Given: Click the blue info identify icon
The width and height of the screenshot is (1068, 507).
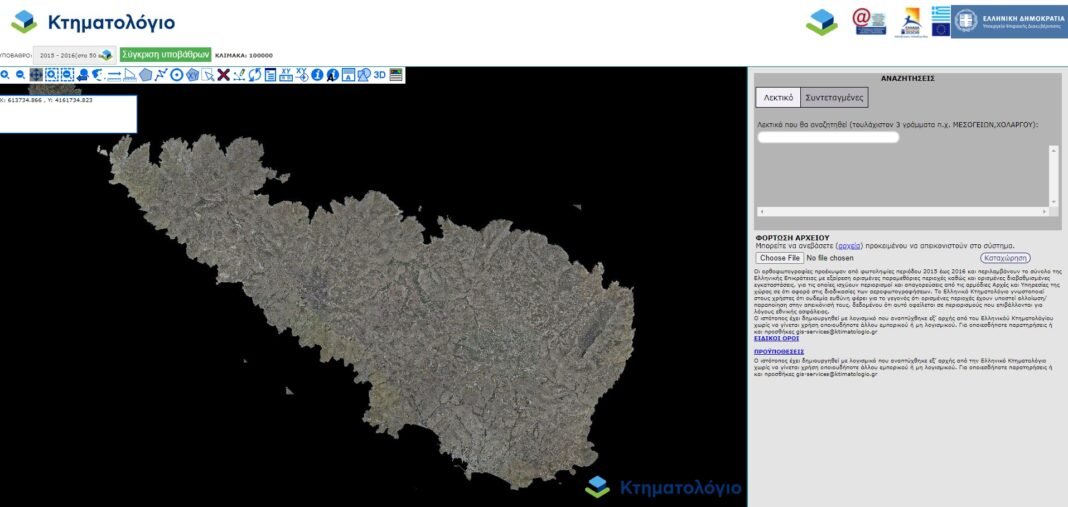Looking at the screenshot, I should click(317, 75).
